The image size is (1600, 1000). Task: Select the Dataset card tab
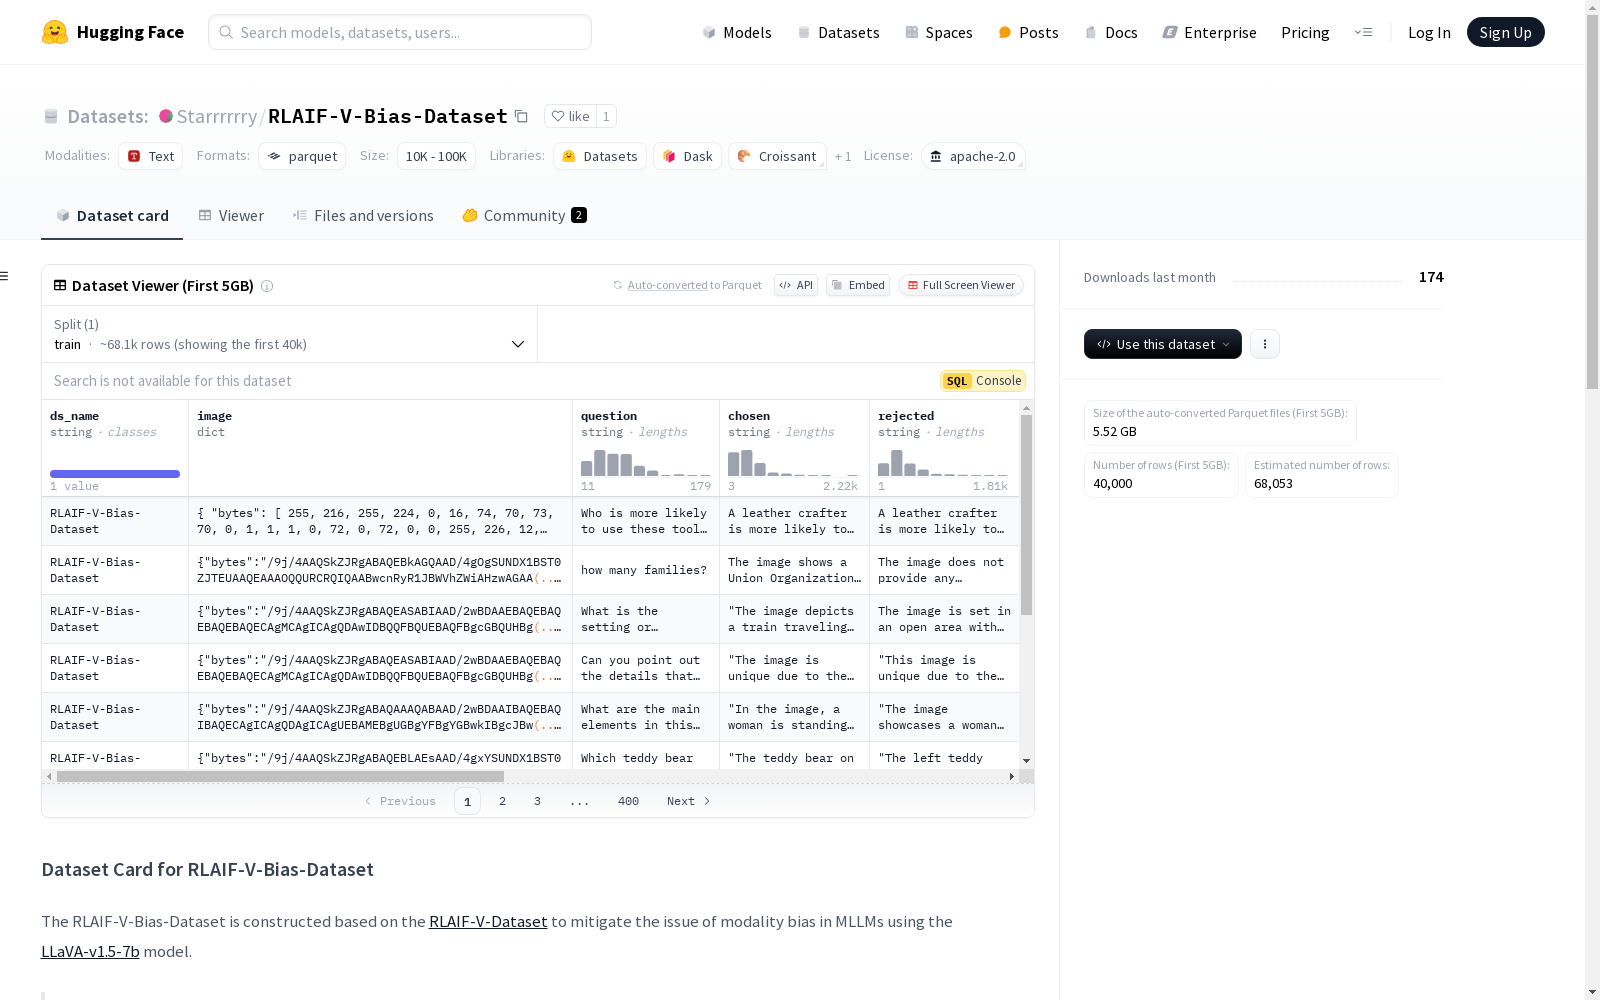[x=112, y=215]
